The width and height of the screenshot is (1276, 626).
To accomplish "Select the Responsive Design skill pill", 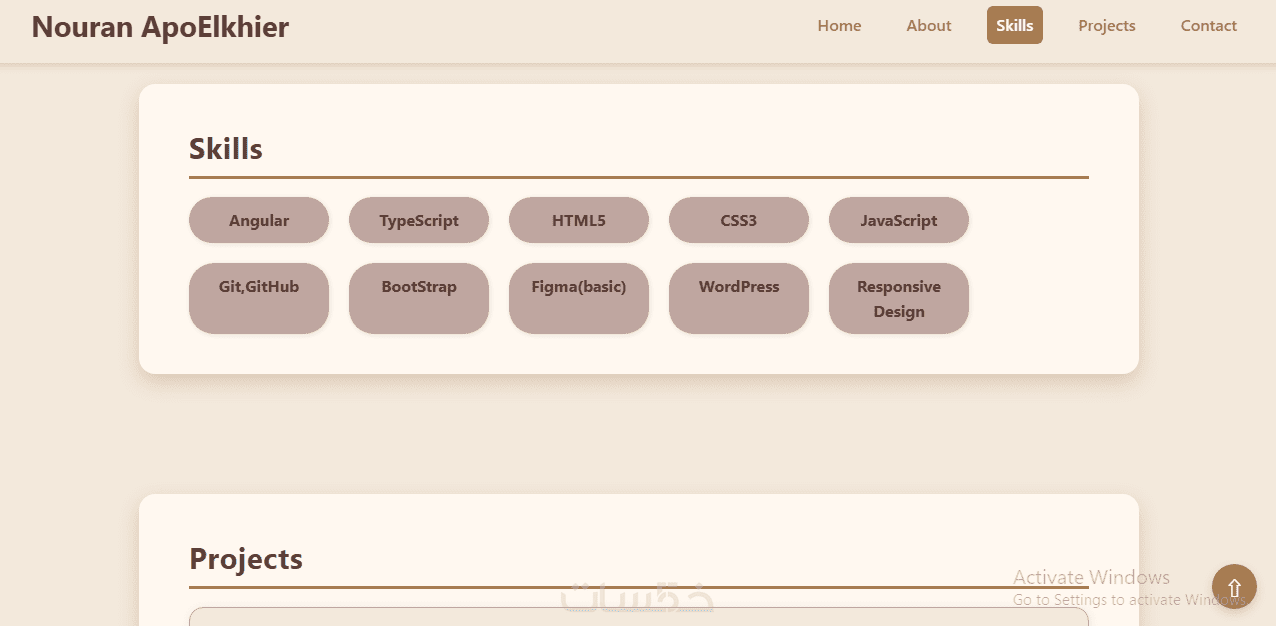I will pyautogui.click(x=899, y=298).
